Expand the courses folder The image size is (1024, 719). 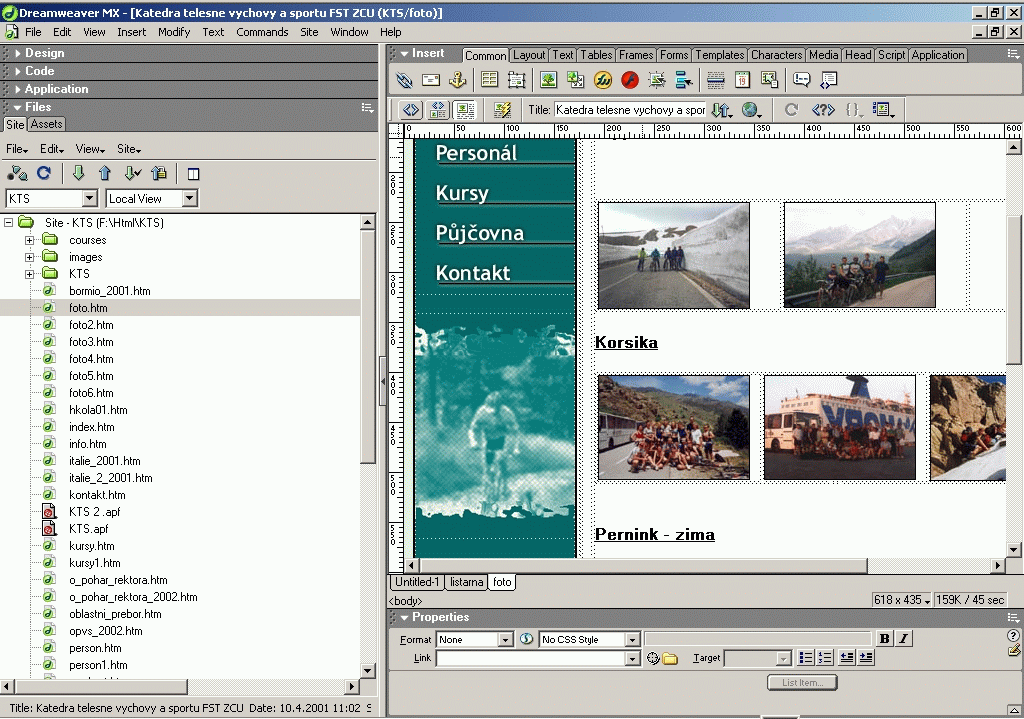coord(29,240)
